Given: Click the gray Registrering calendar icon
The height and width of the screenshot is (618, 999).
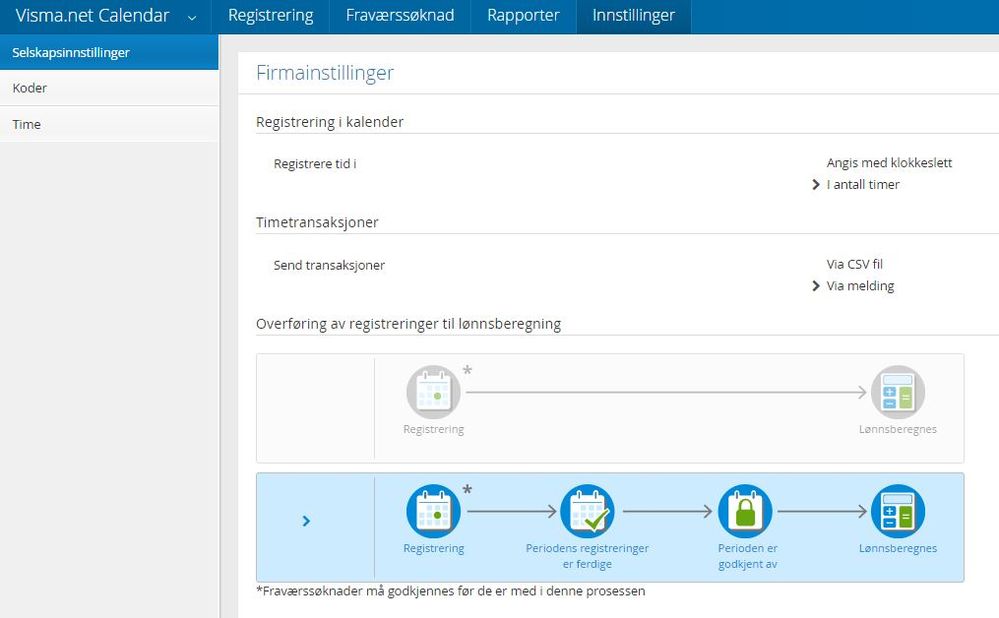Looking at the screenshot, I should (433, 392).
